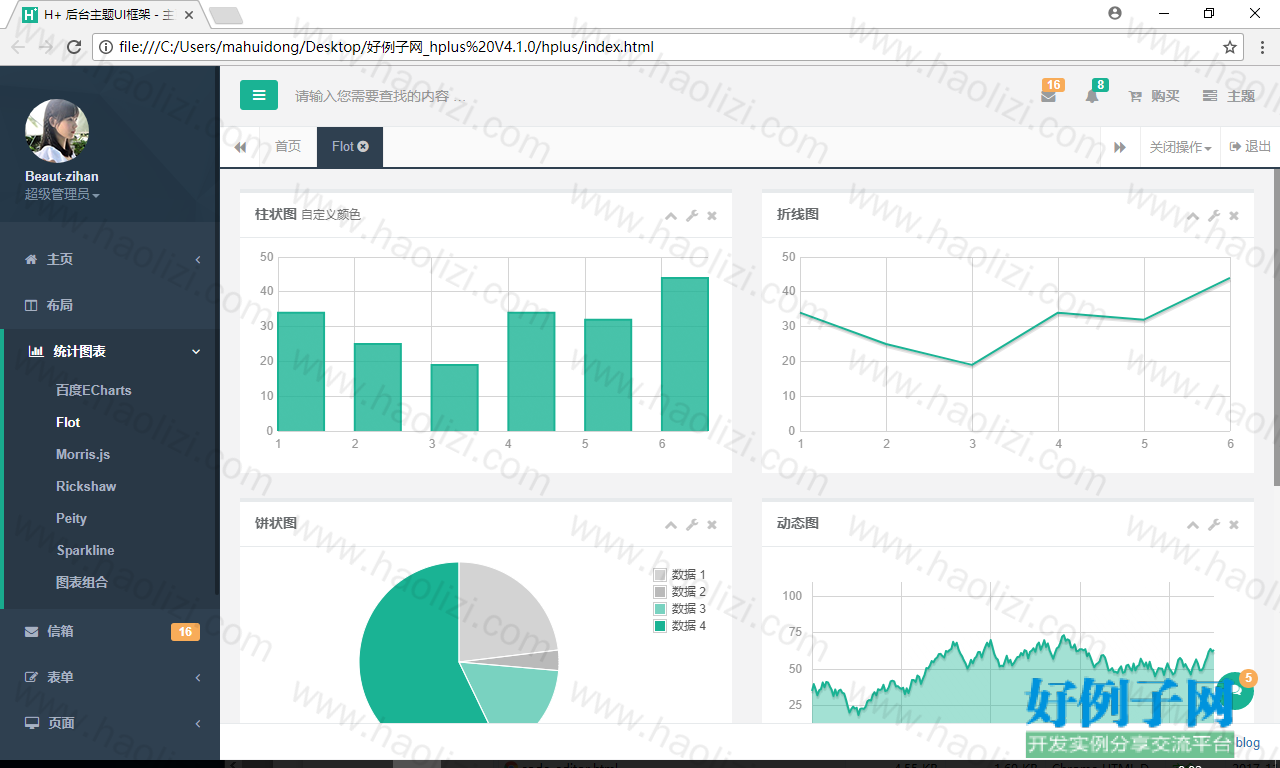Viewport: 1280px width, 768px height.
Task: Expand the 超级管理员 user dropdown
Action: coord(62,194)
